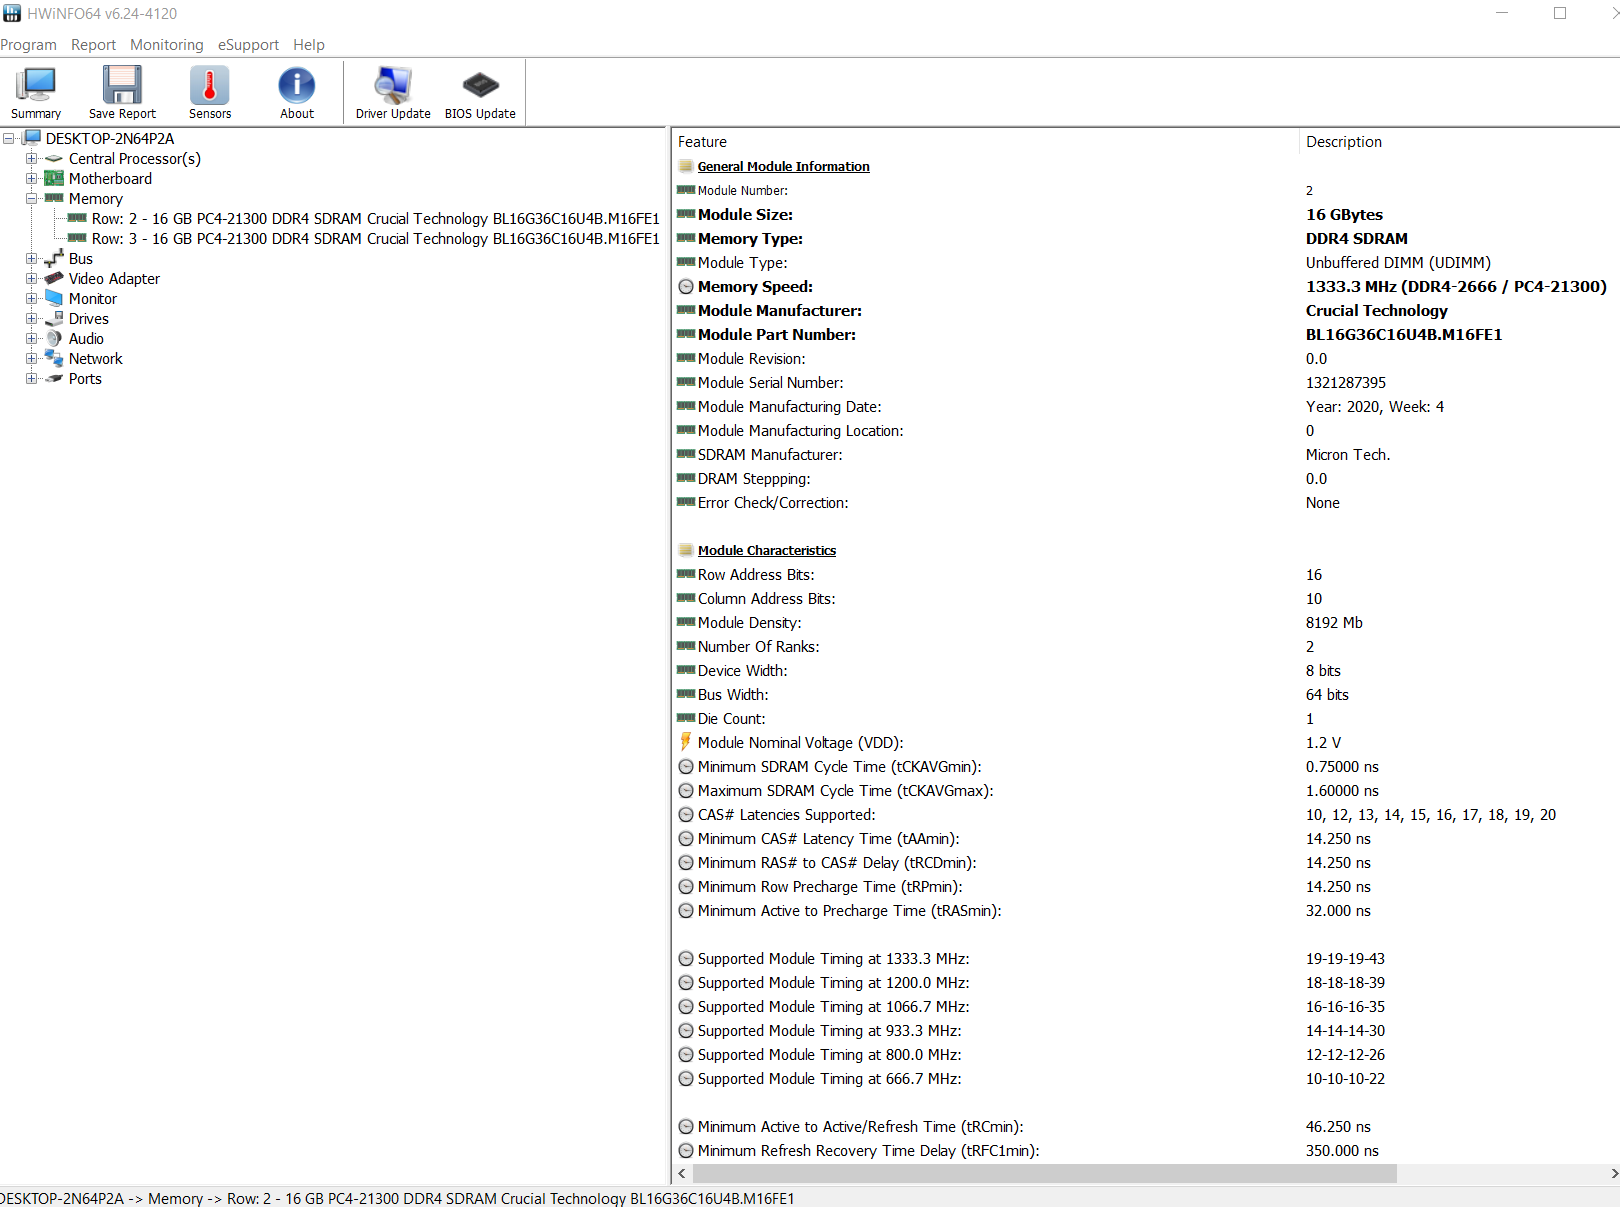Image resolution: width=1620 pixels, height=1207 pixels.
Task: Open the Program menu
Action: click(x=28, y=45)
